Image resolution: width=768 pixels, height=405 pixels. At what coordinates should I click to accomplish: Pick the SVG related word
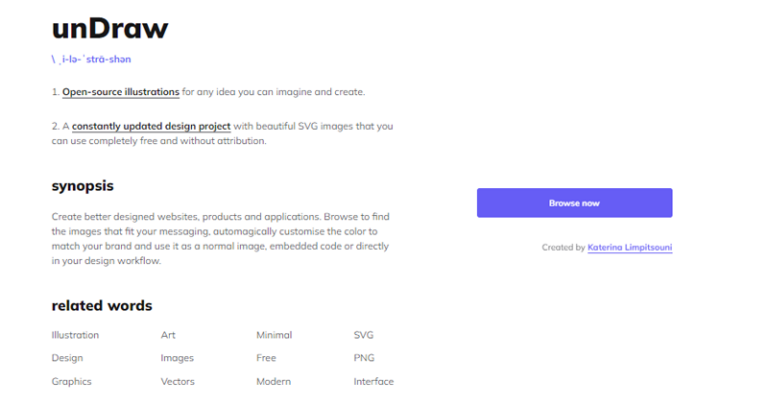coord(363,335)
